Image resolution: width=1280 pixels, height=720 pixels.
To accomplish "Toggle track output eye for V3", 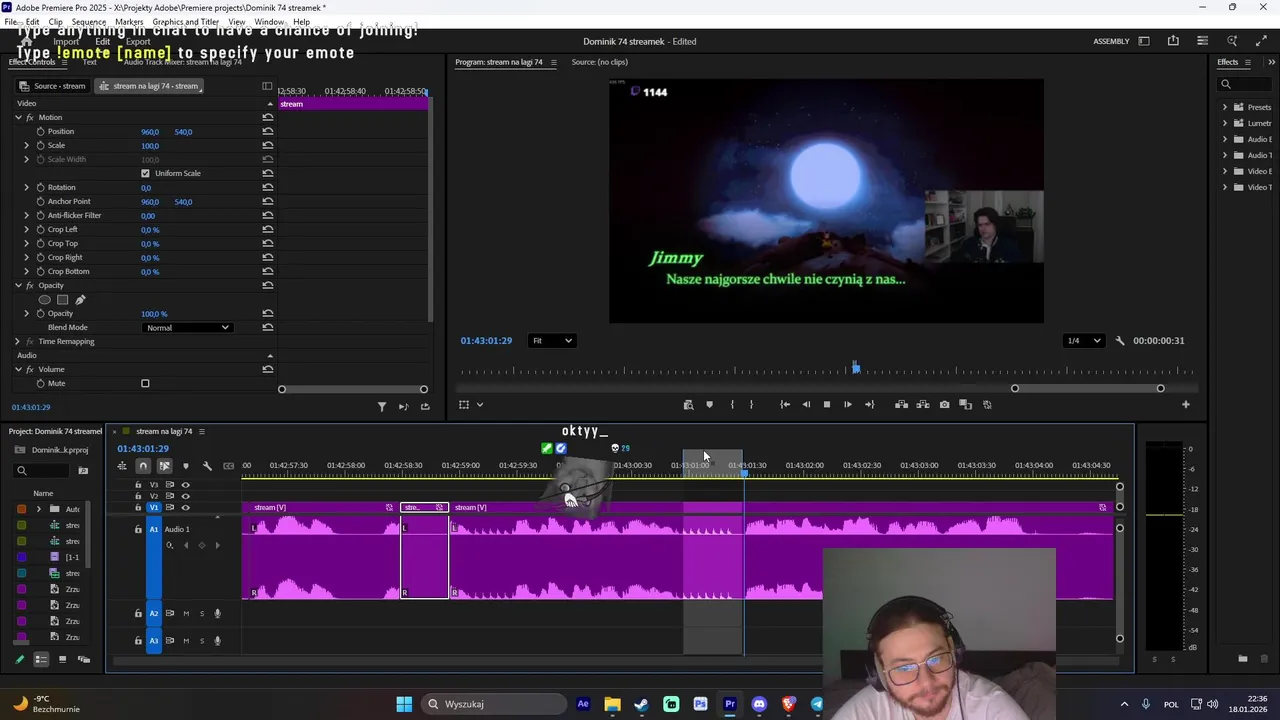I will click(x=185, y=485).
